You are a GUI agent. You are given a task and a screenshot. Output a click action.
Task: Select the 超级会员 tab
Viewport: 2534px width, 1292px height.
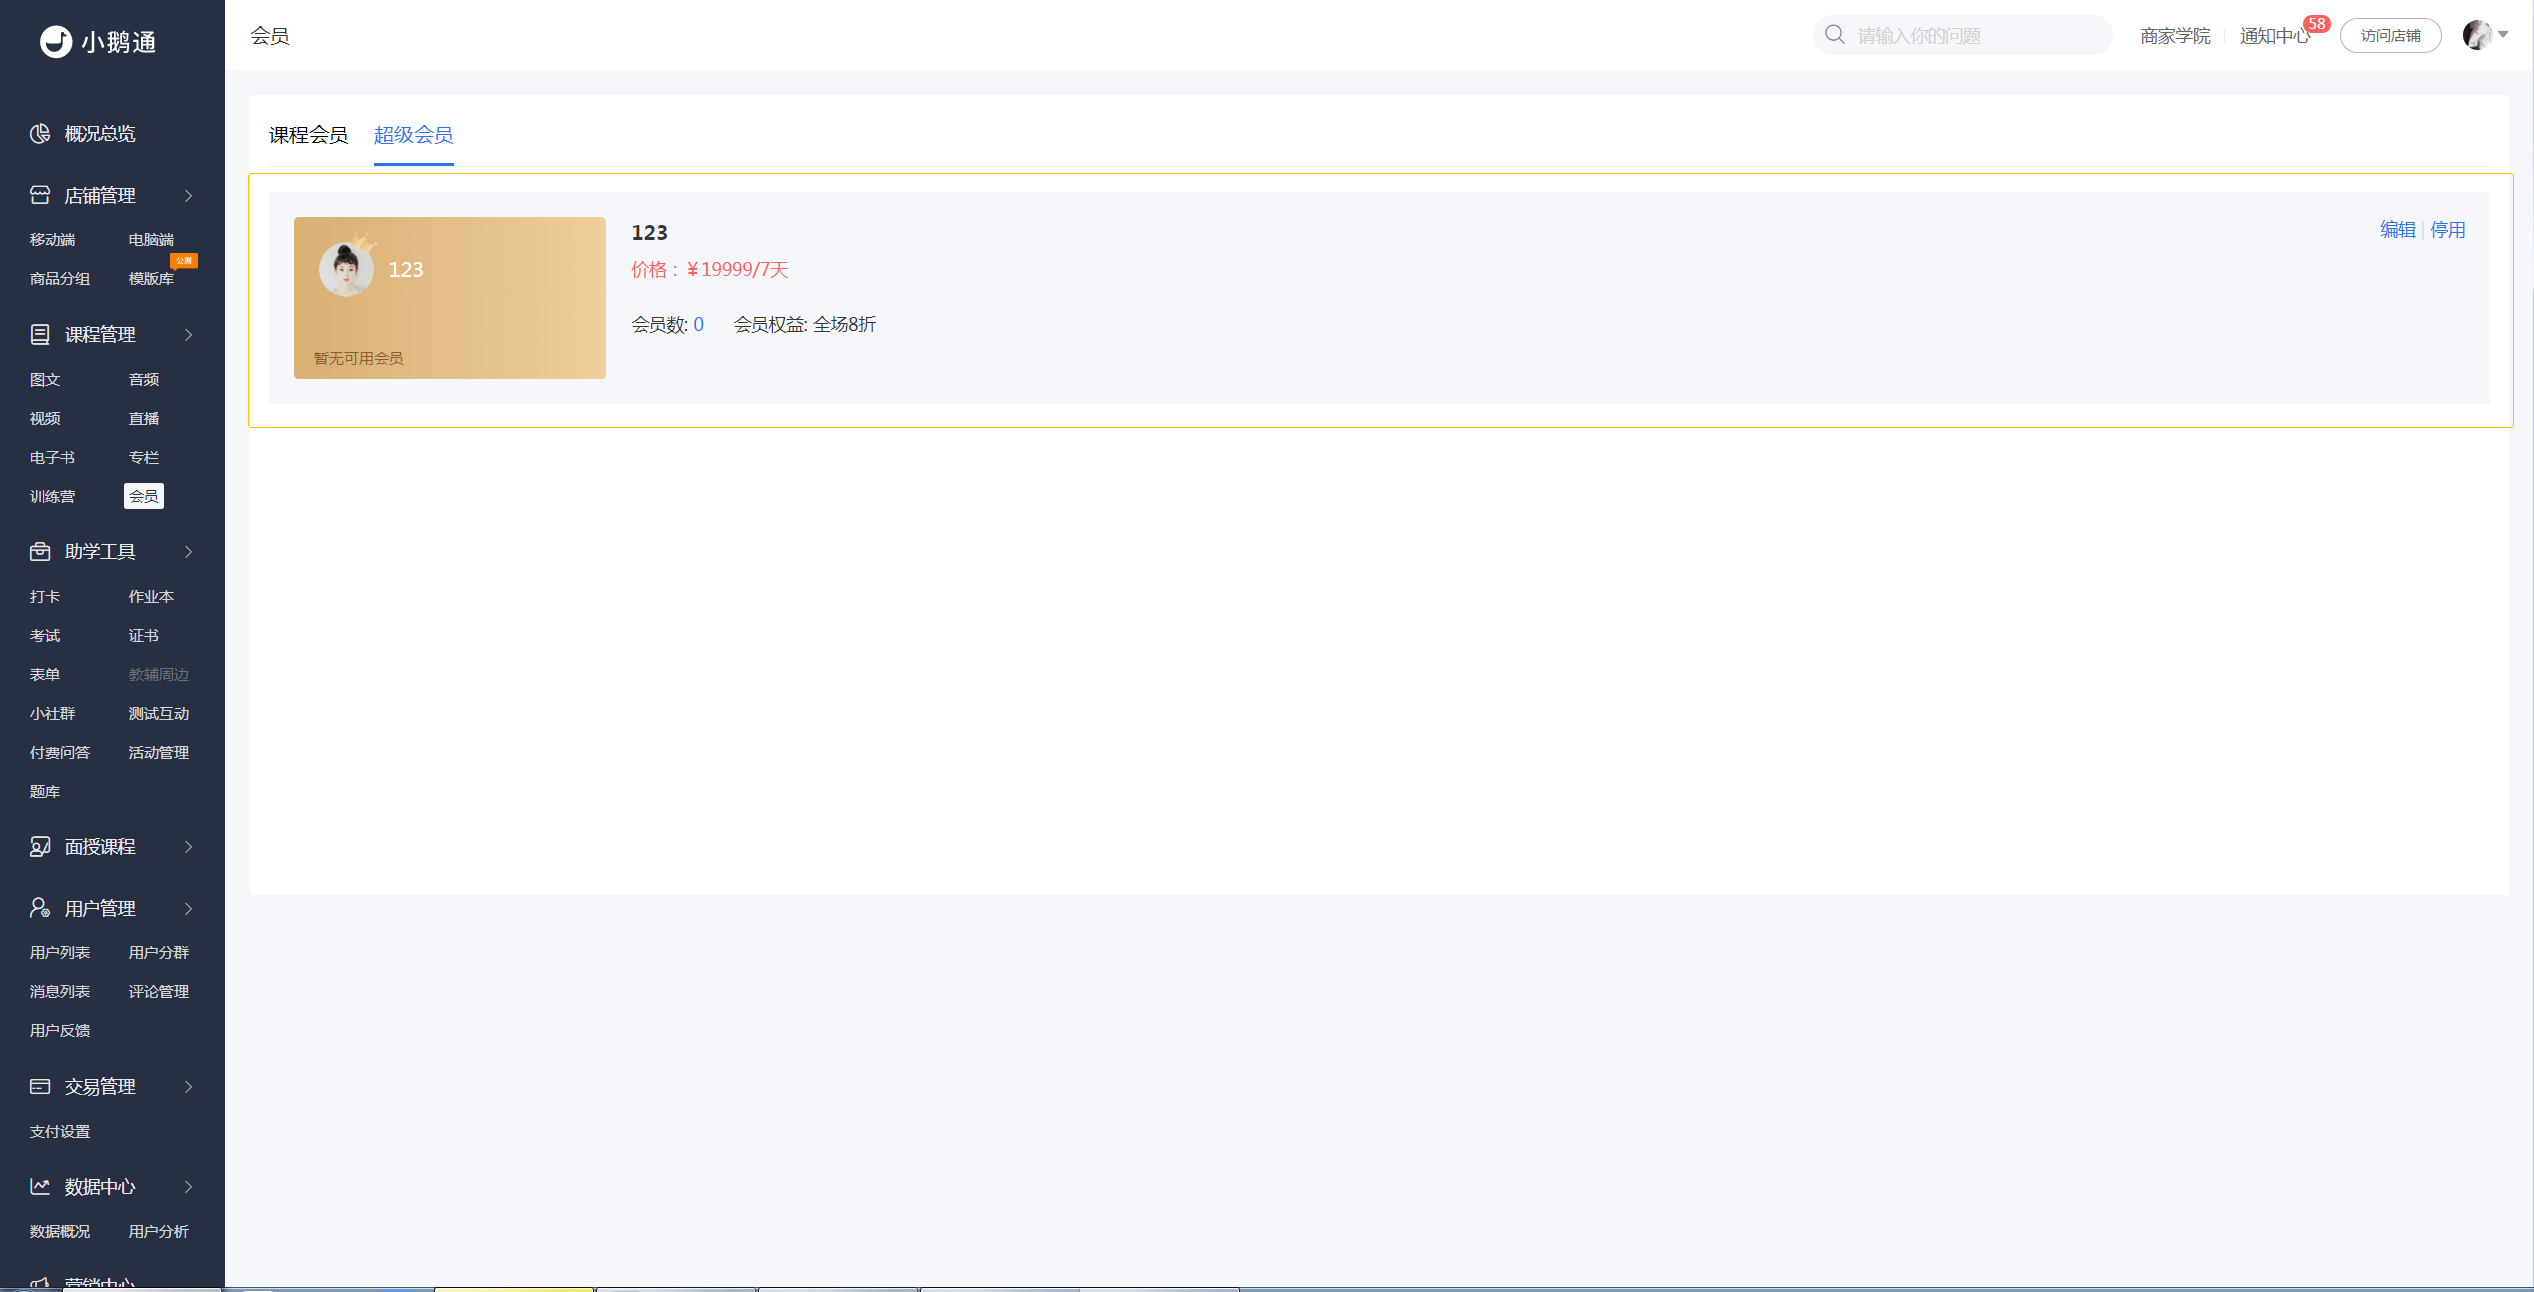coord(413,135)
